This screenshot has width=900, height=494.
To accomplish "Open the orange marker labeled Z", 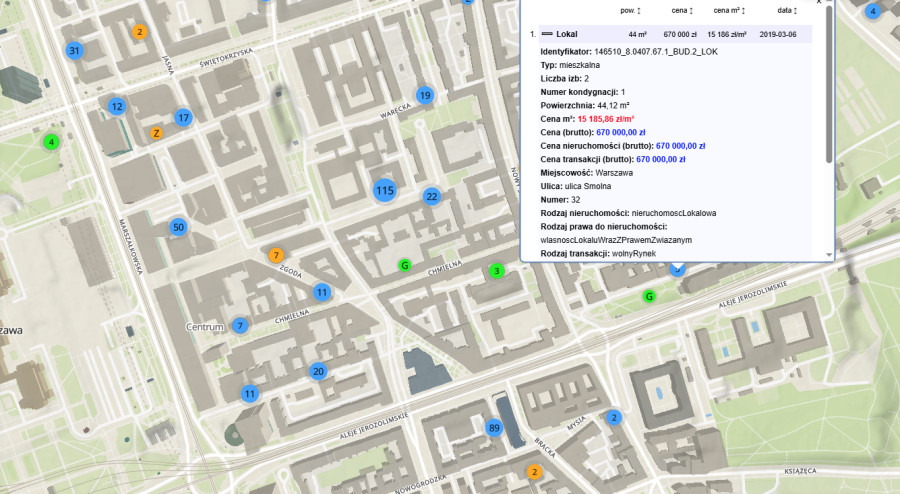I will (155, 133).
